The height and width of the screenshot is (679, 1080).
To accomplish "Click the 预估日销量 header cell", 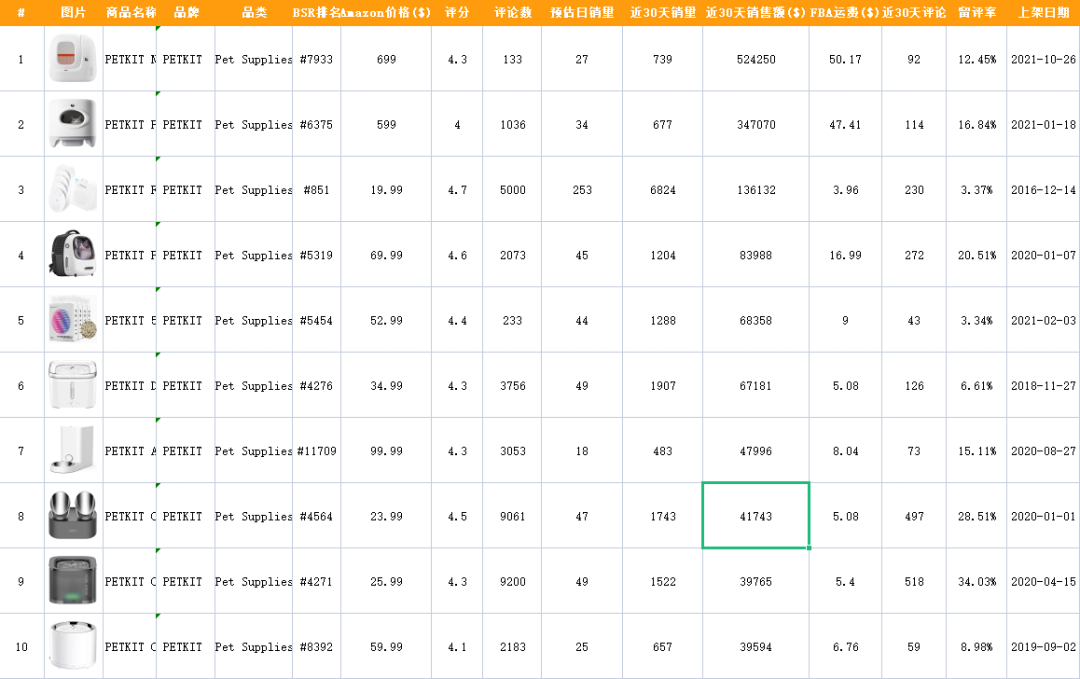I will (x=582, y=12).
